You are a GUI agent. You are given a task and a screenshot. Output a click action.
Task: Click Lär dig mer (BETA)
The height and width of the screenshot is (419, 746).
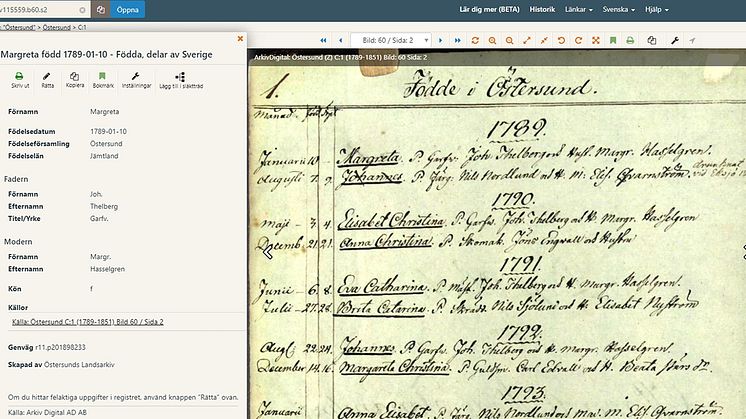click(x=489, y=9)
